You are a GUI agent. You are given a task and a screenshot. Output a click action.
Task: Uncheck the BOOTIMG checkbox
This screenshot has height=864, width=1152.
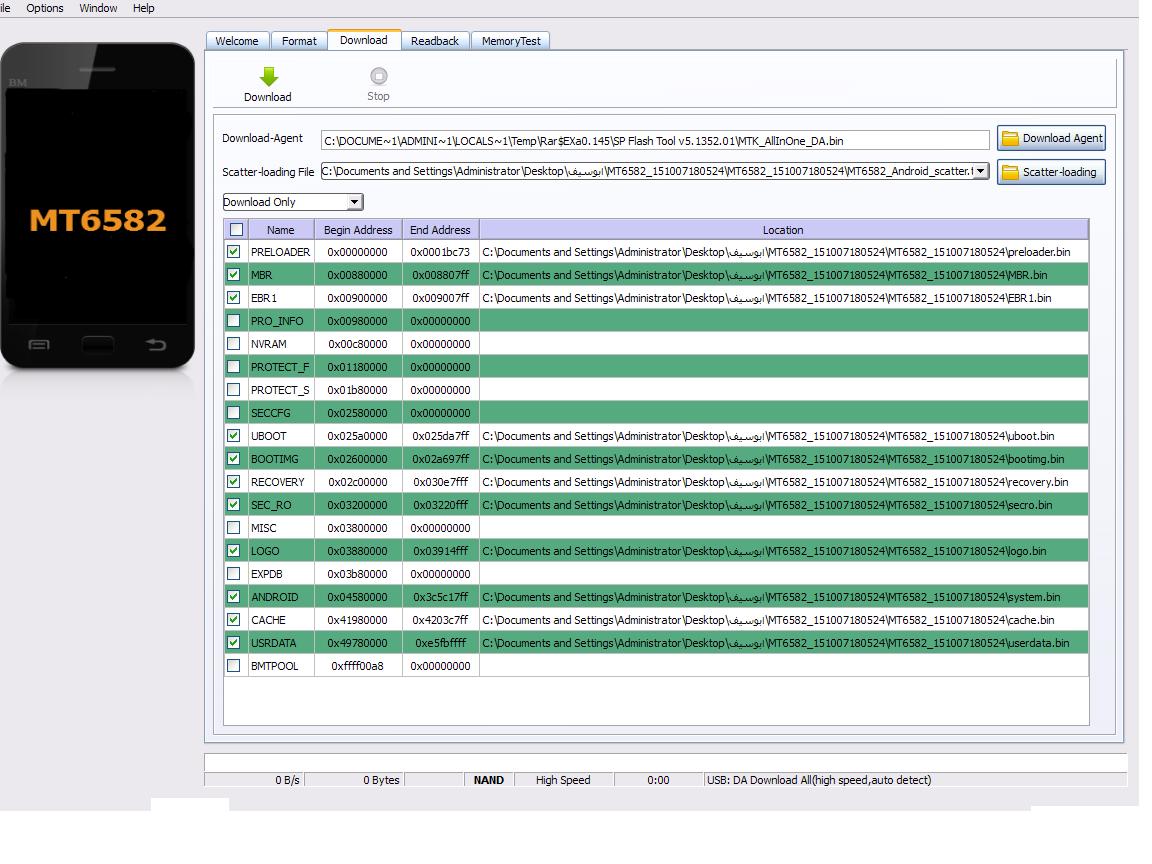234,458
